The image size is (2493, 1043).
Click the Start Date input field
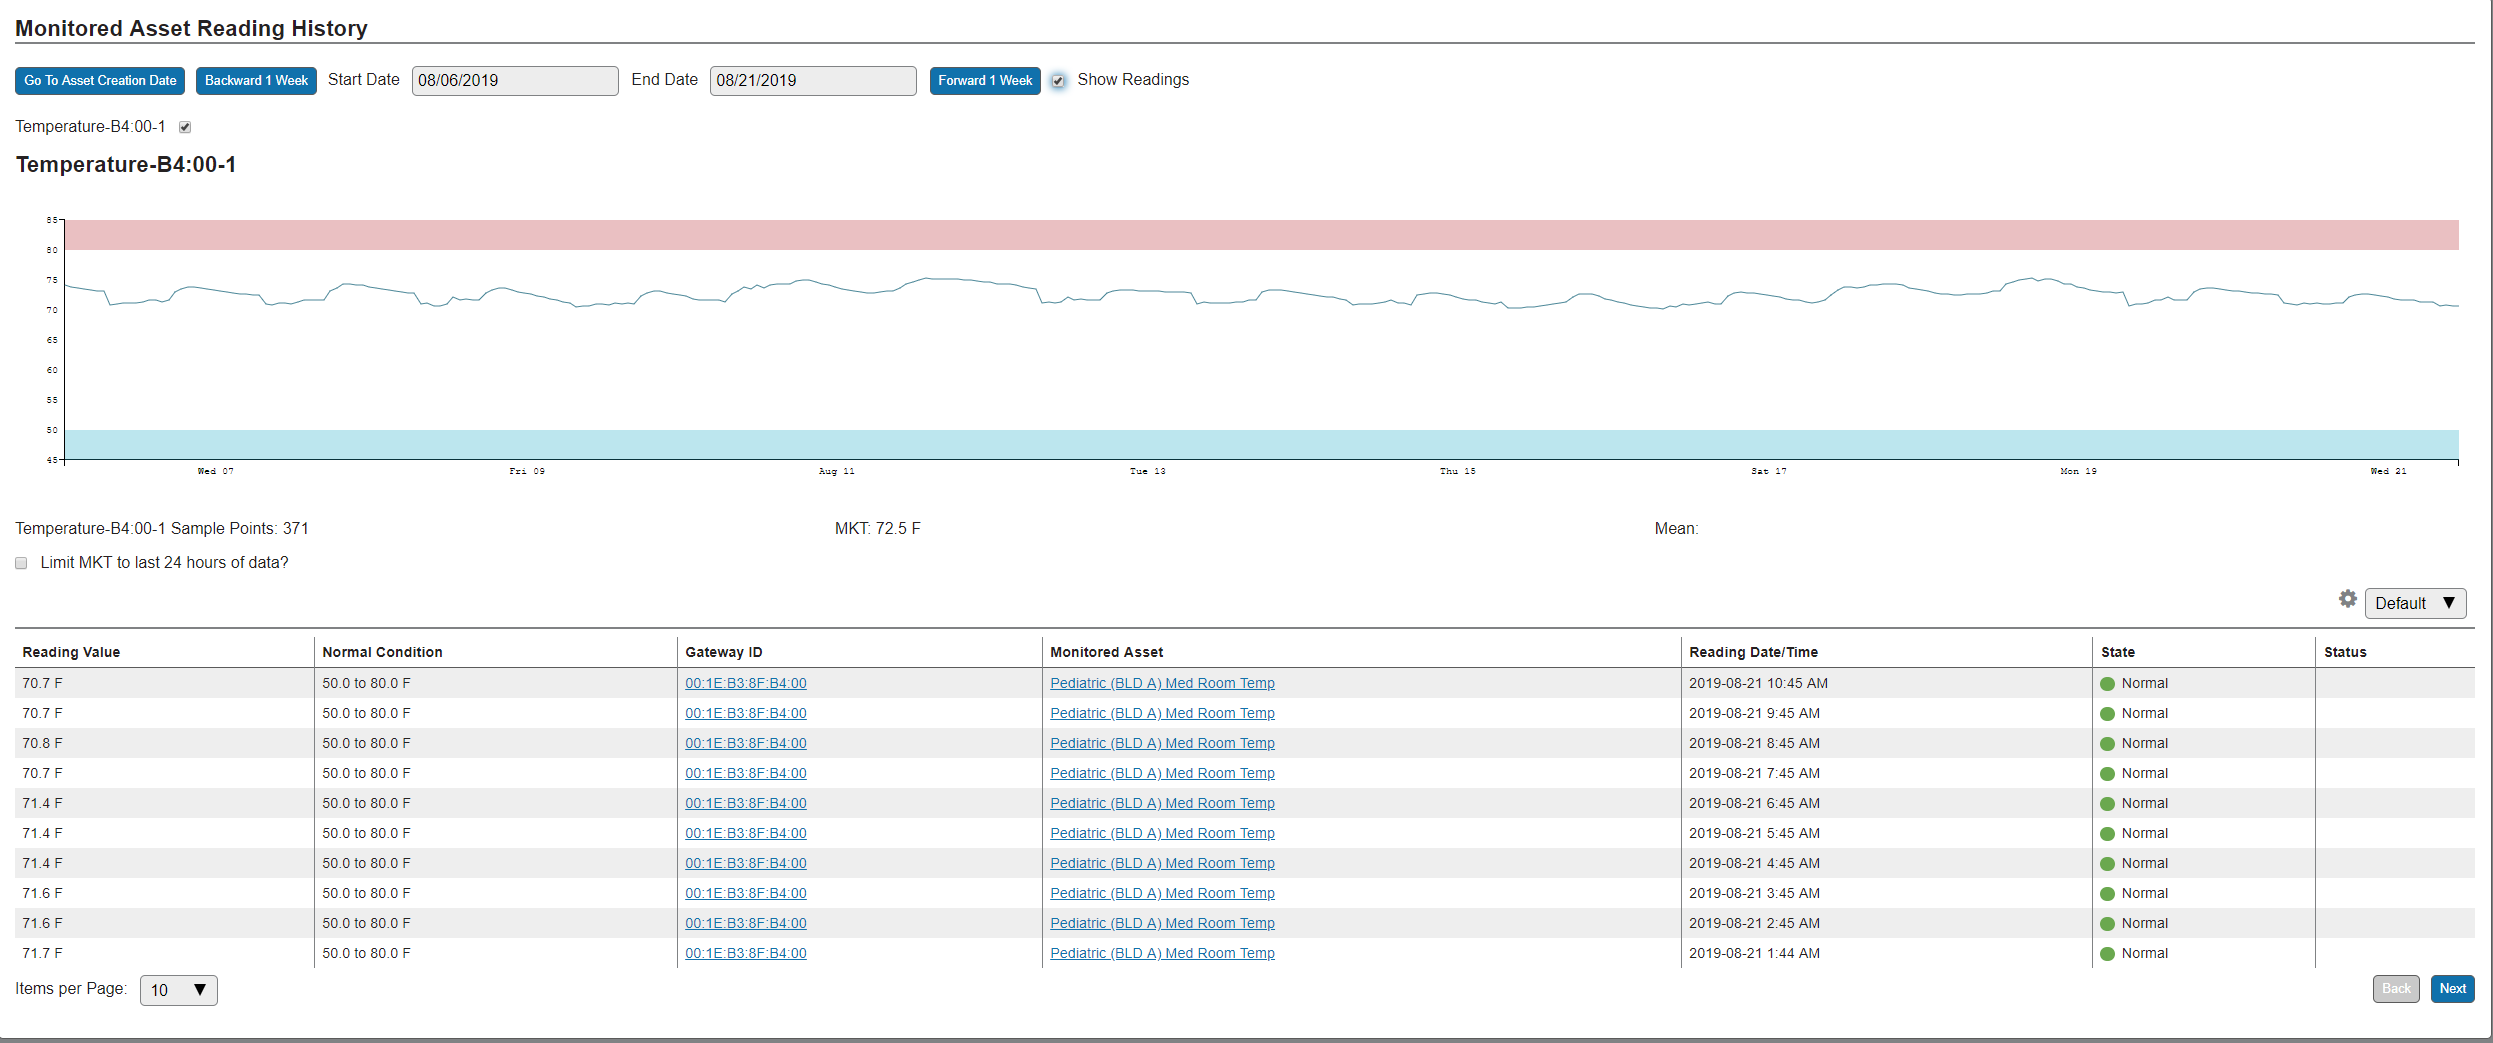[515, 81]
